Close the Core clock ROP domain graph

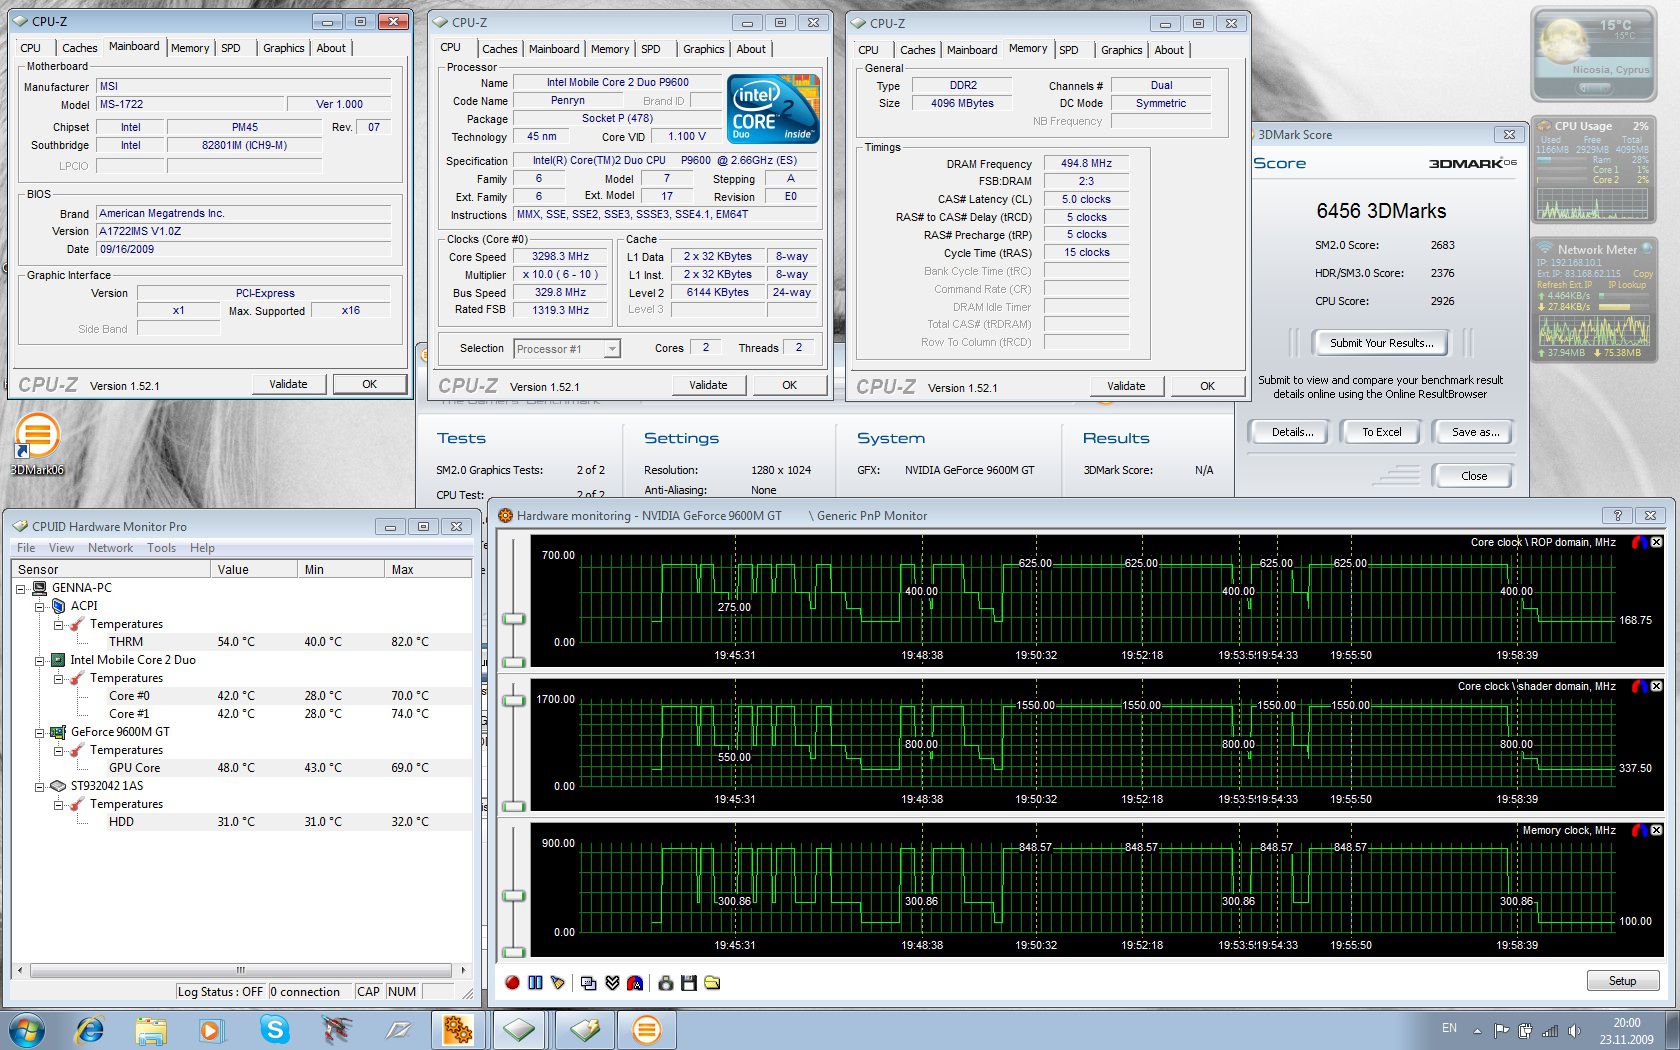tap(1656, 542)
